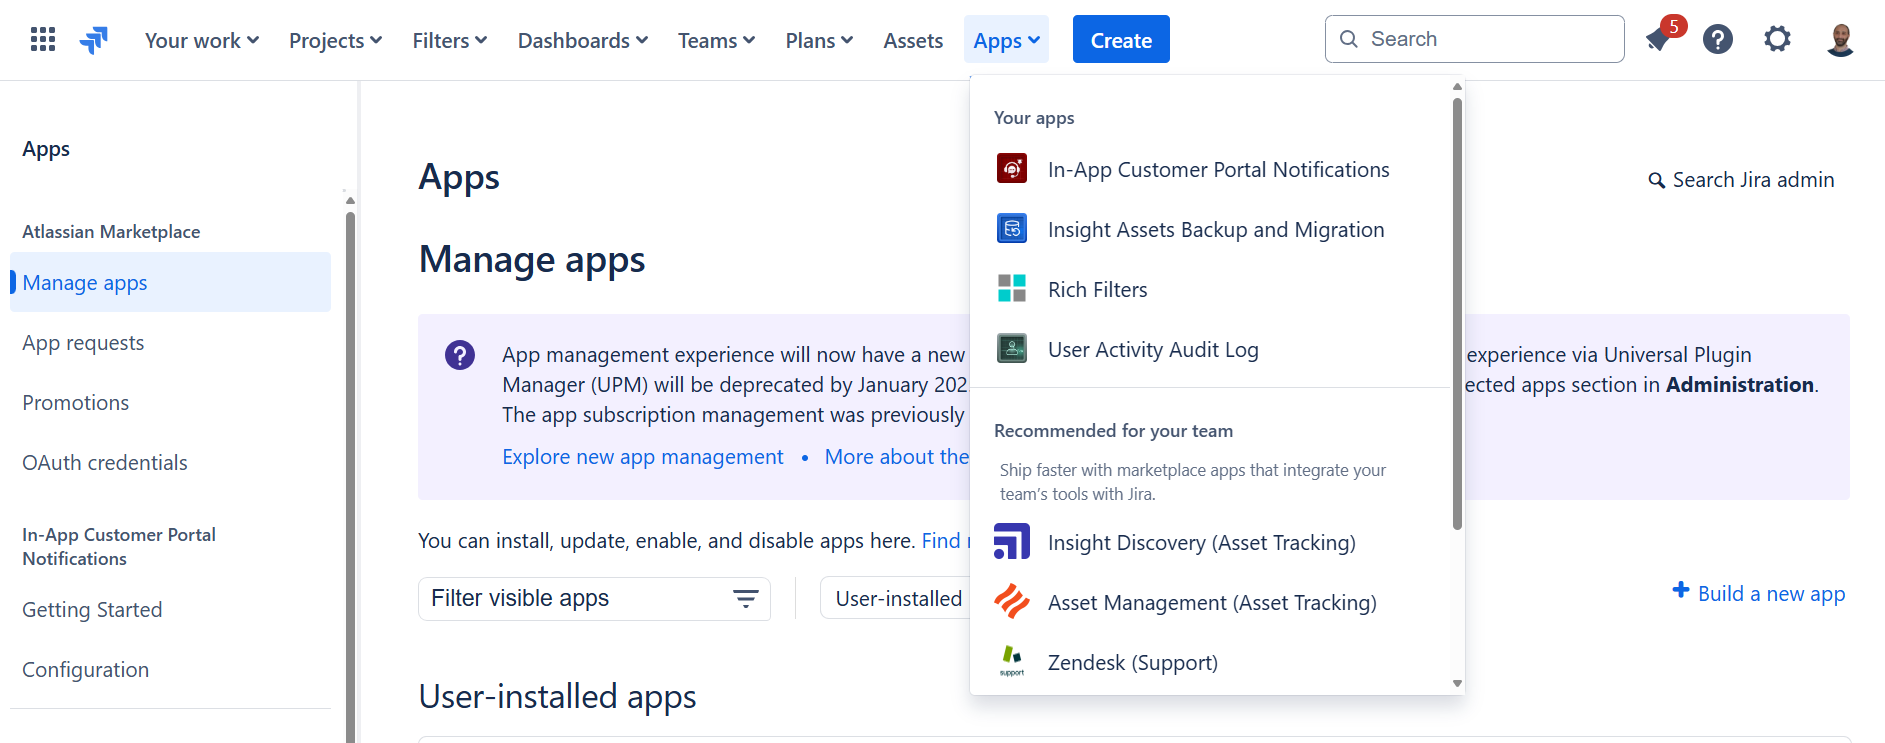Click the dropdown scroll-down arrow

coord(1457,684)
